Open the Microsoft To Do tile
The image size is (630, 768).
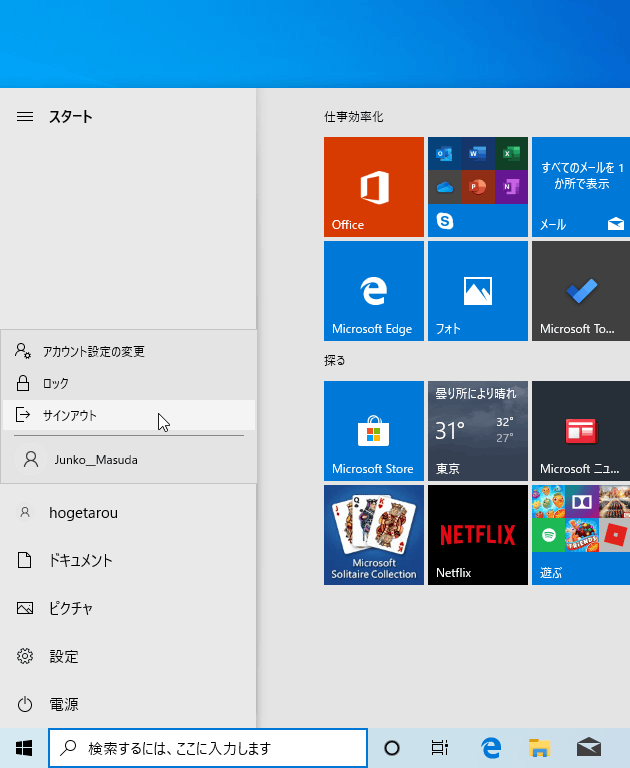pos(581,290)
